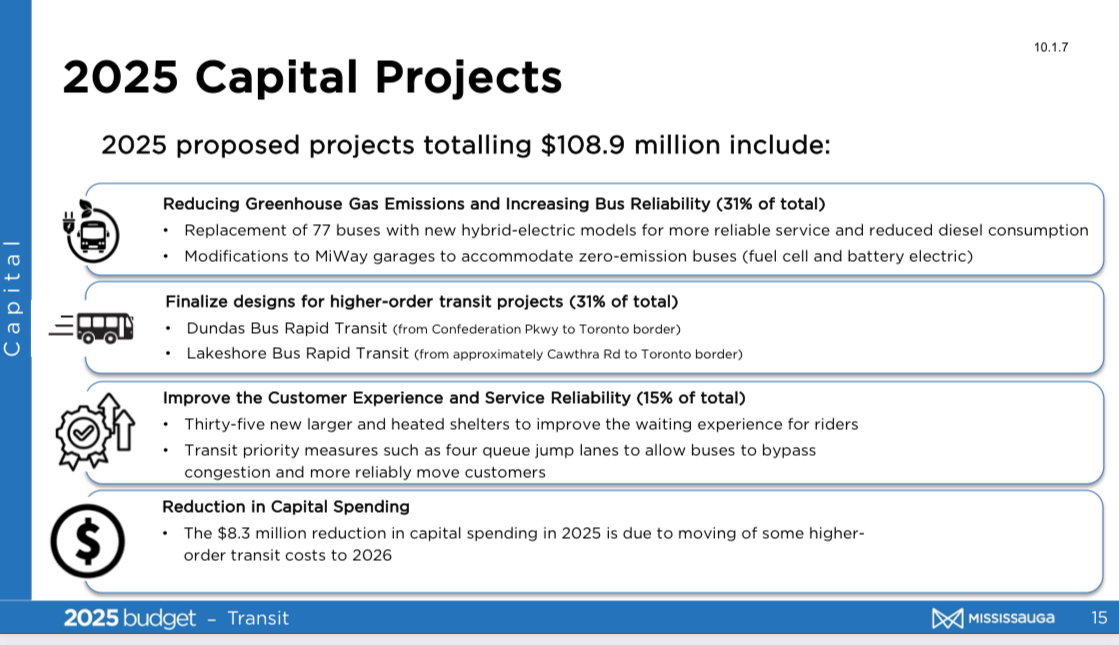Select the higher-order transit projects heading
This screenshot has width=1119, height=645.
421,301
